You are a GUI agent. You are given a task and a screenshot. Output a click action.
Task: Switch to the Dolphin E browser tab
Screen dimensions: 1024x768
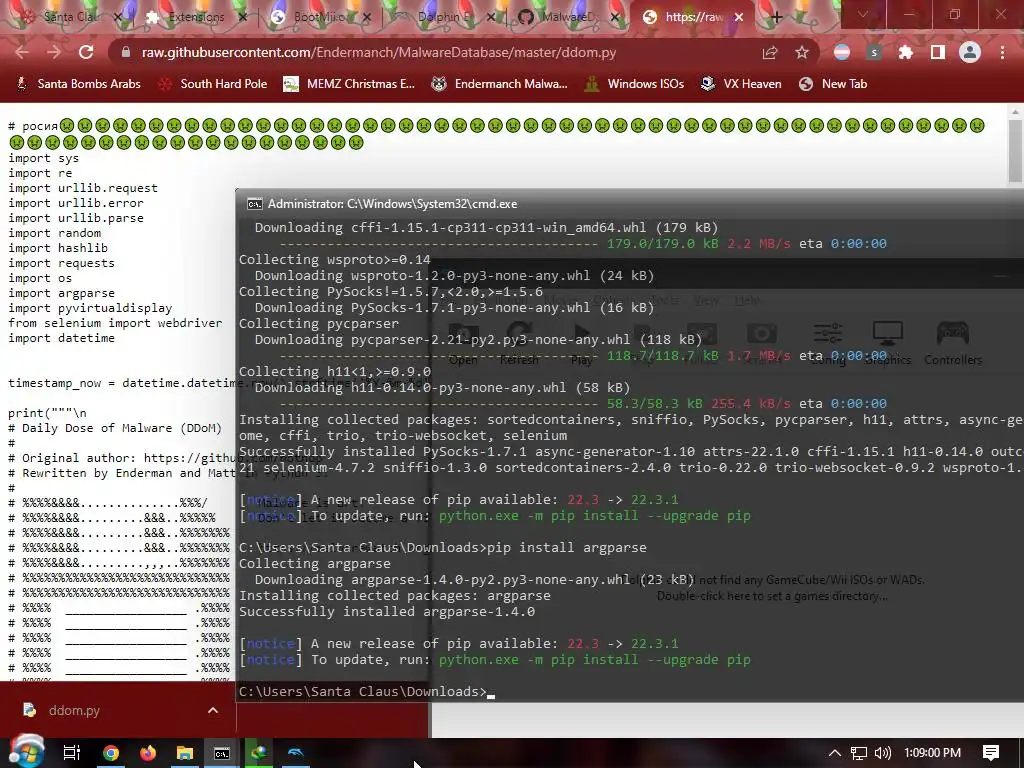tap(444, 17)
